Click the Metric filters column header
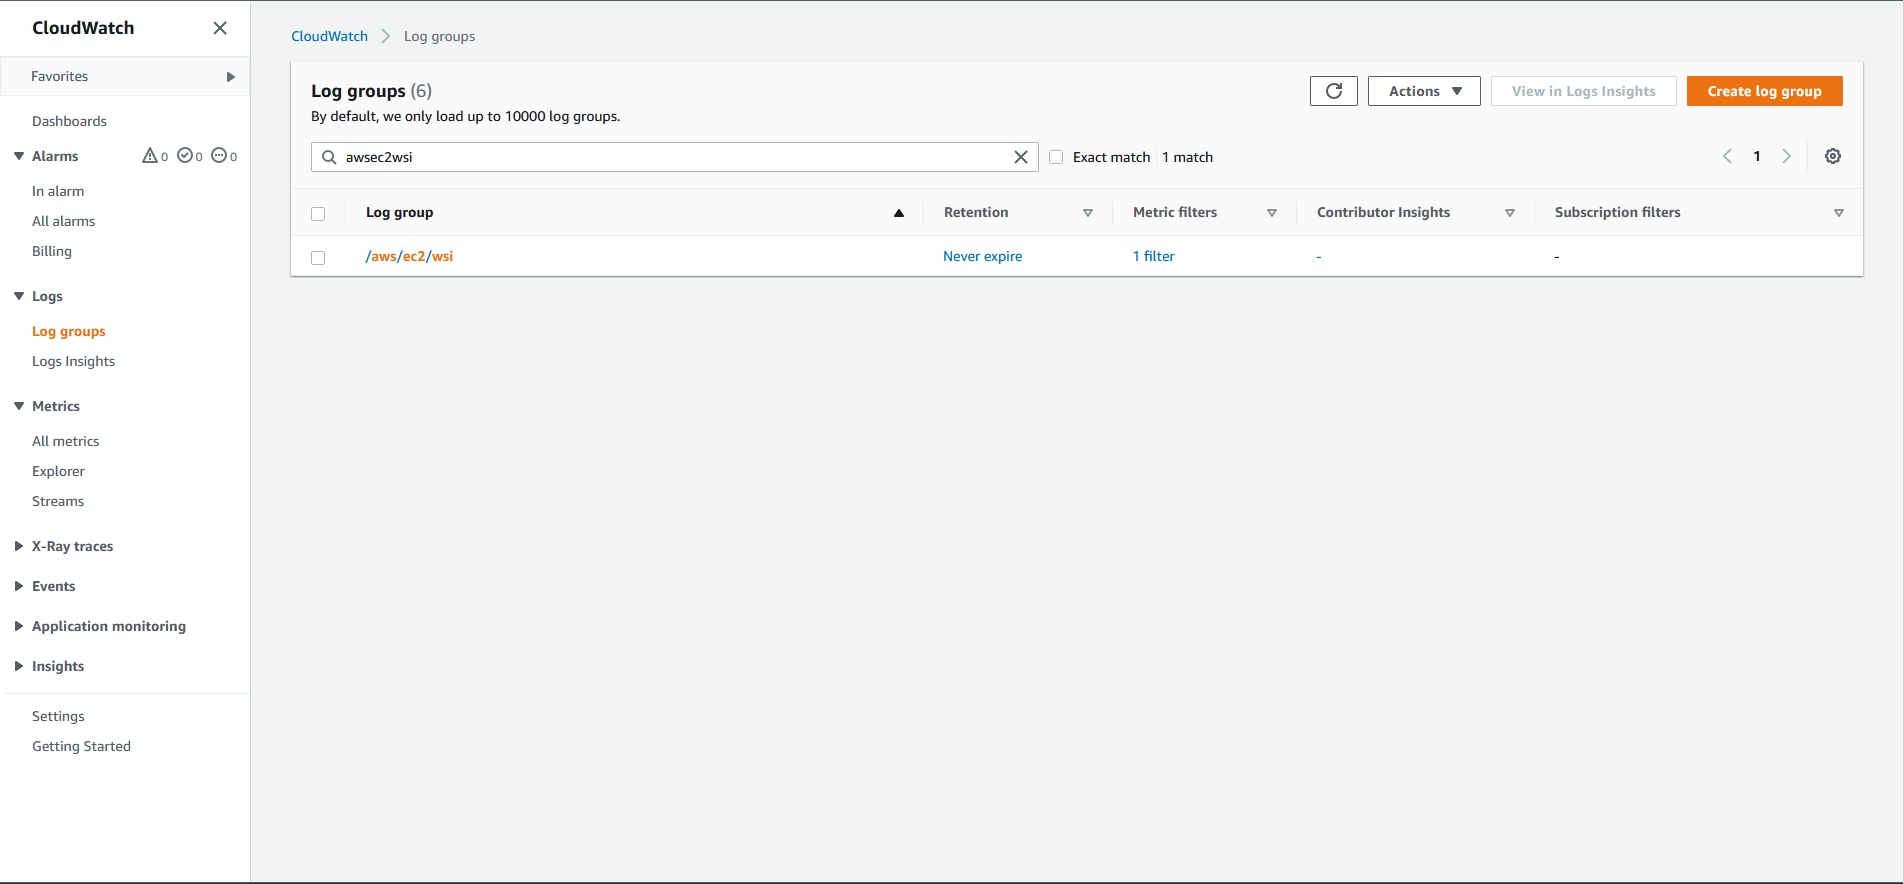This screenshot has width=1904, height=884. click(x=1175, y=212)
